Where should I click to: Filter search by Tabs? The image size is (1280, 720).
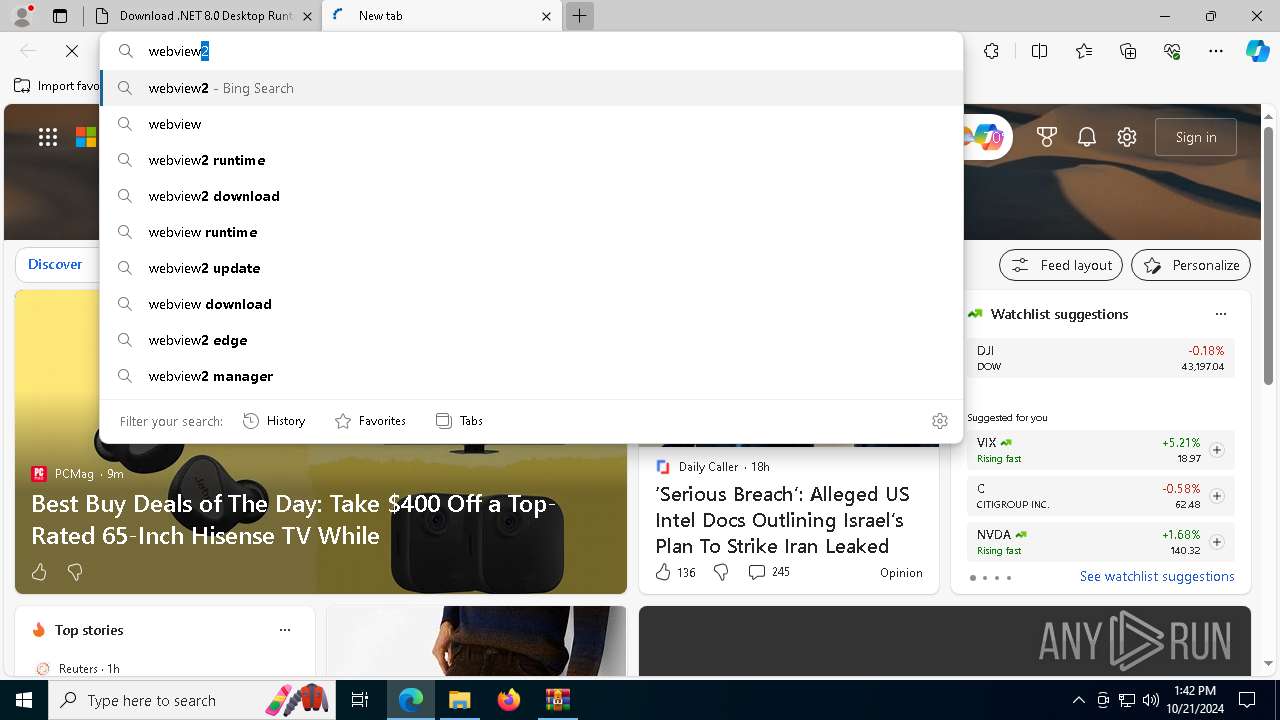click(459, 421)
